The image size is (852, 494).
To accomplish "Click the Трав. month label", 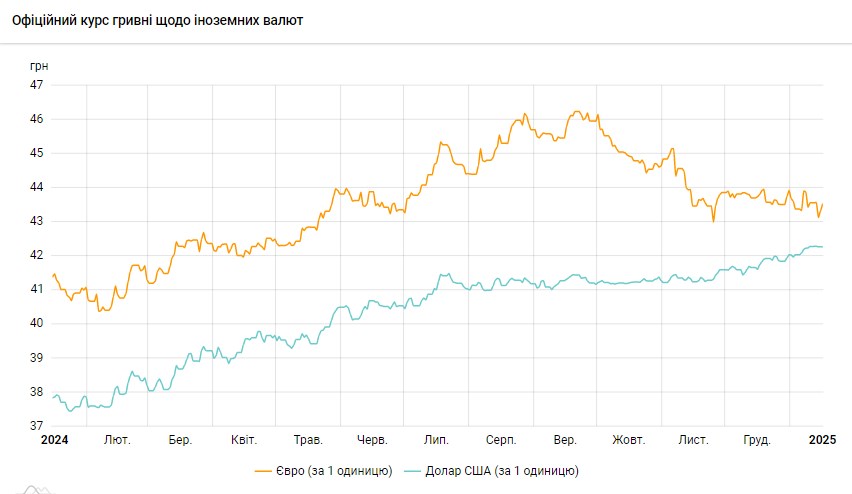I will [x=308, y=440].
